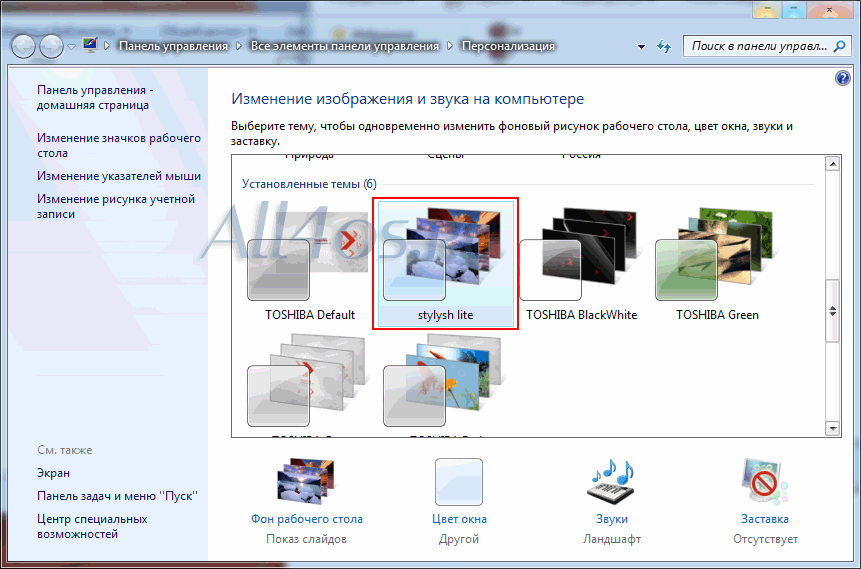Open the address bar history dropdown
Viewport: 861px width, 569px height.
pos(641,47)
